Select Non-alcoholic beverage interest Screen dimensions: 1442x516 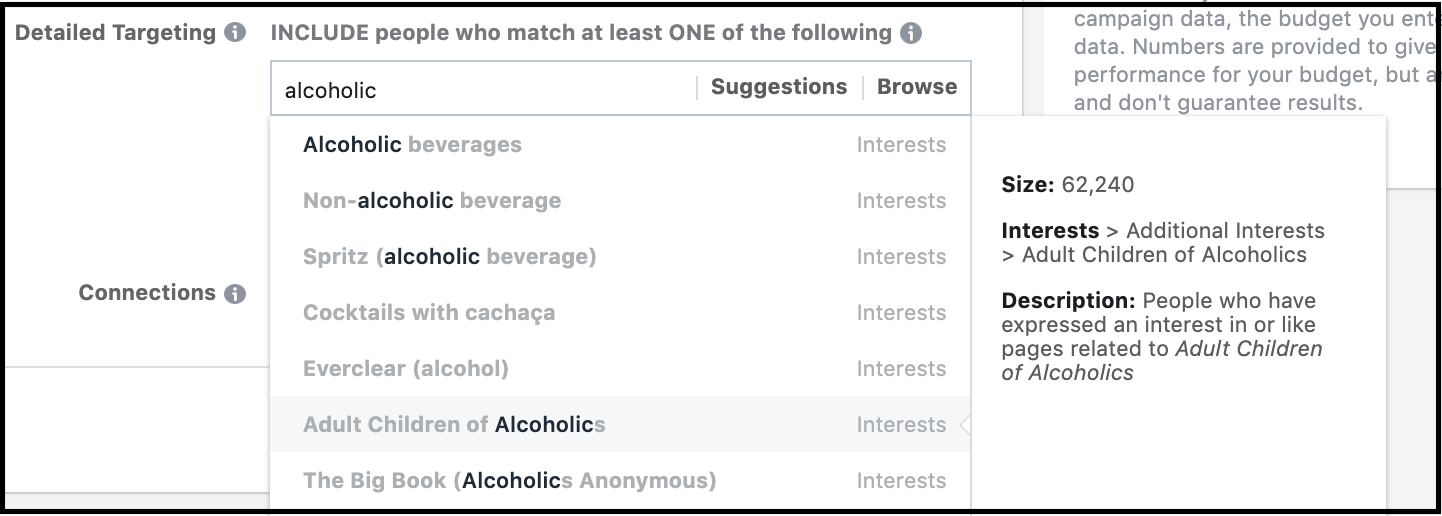620,201
